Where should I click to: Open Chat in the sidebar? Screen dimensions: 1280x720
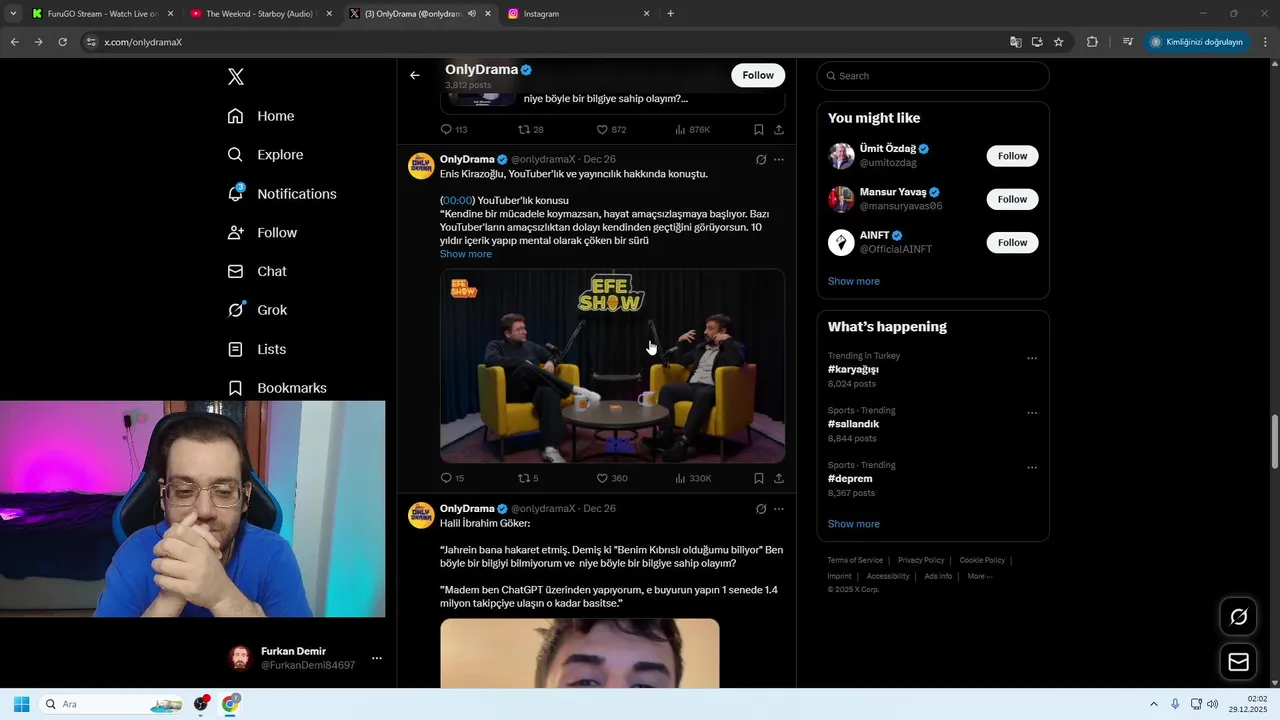(257, 271)
